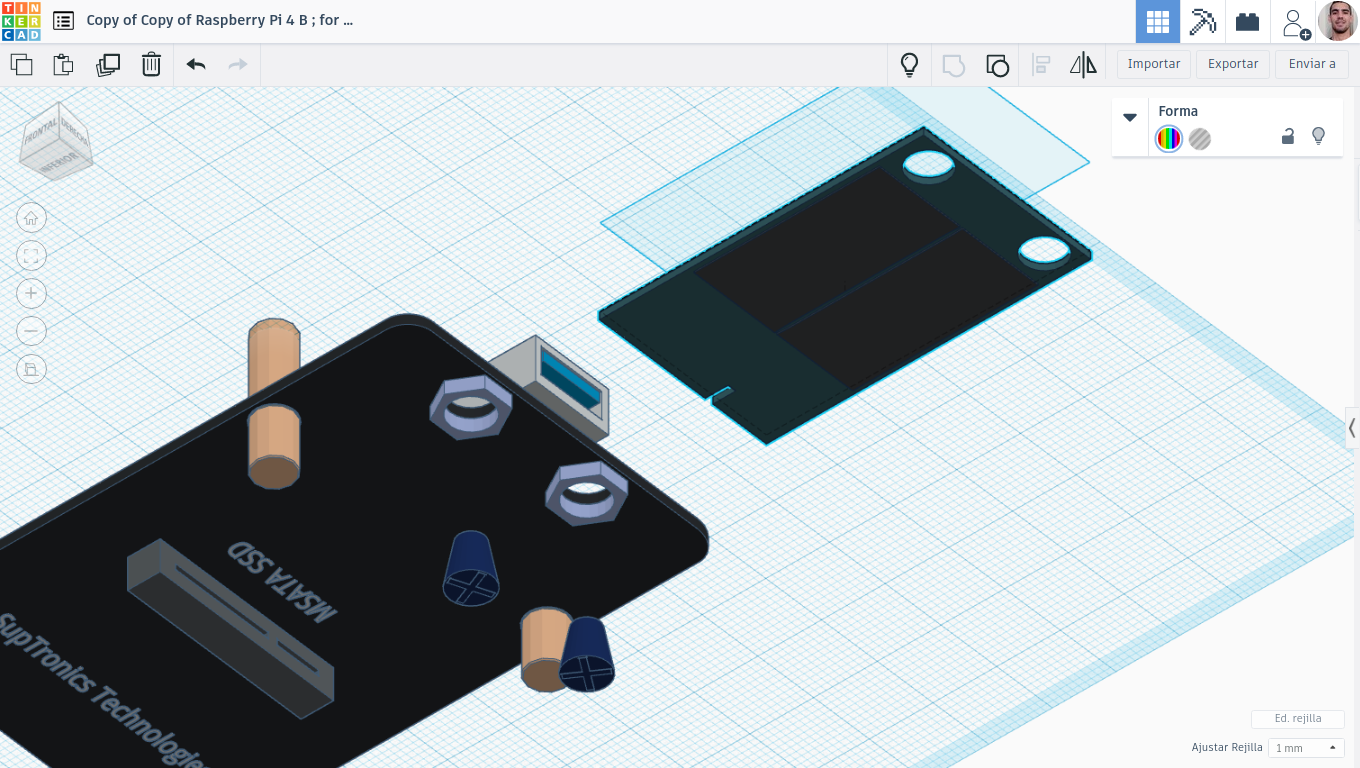1360x768 pixels.
Task: Open the Ajustar Rejilla 1 mm dropdown
Action: point(1306,748)
